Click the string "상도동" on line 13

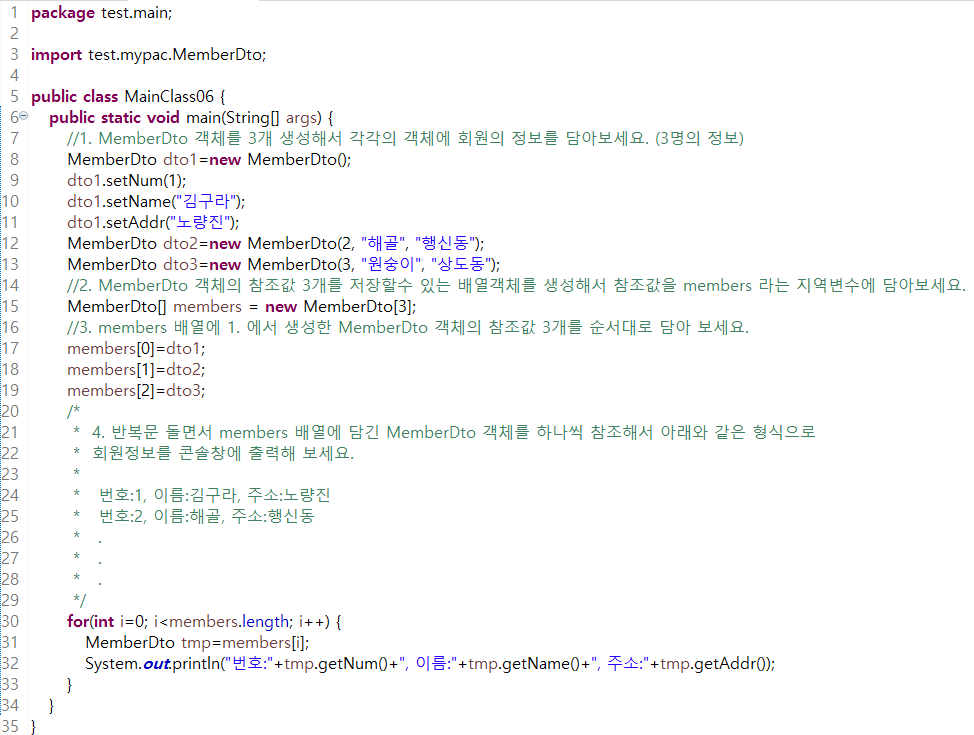[462, 265]
